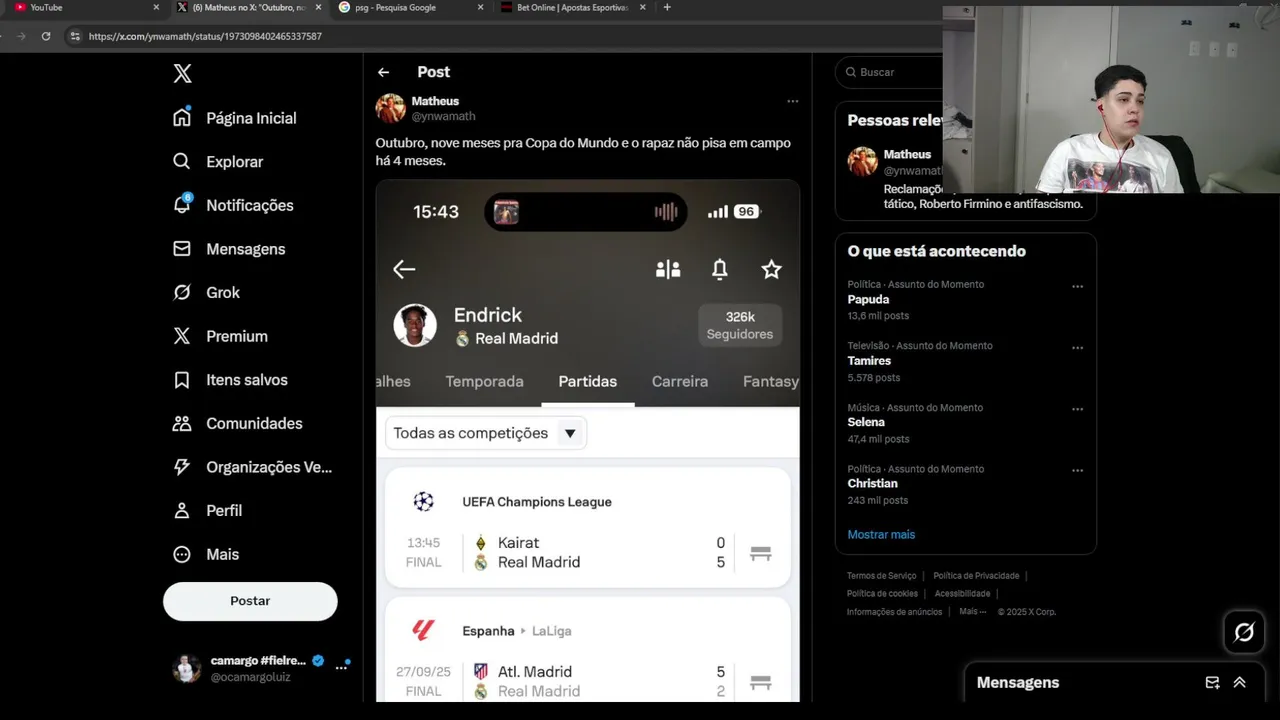
Task: Close the psg - Pesquisa Google tab
Action: pos(480,7)
